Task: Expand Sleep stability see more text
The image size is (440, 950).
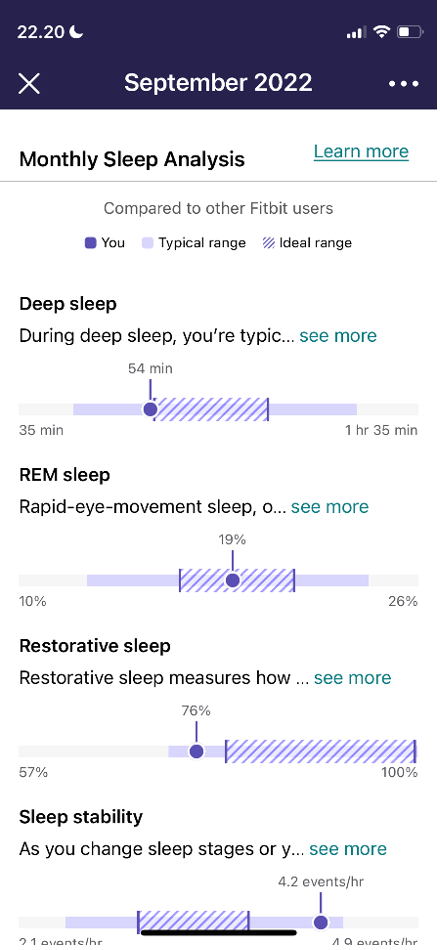Action: click(x=348, y=849)
